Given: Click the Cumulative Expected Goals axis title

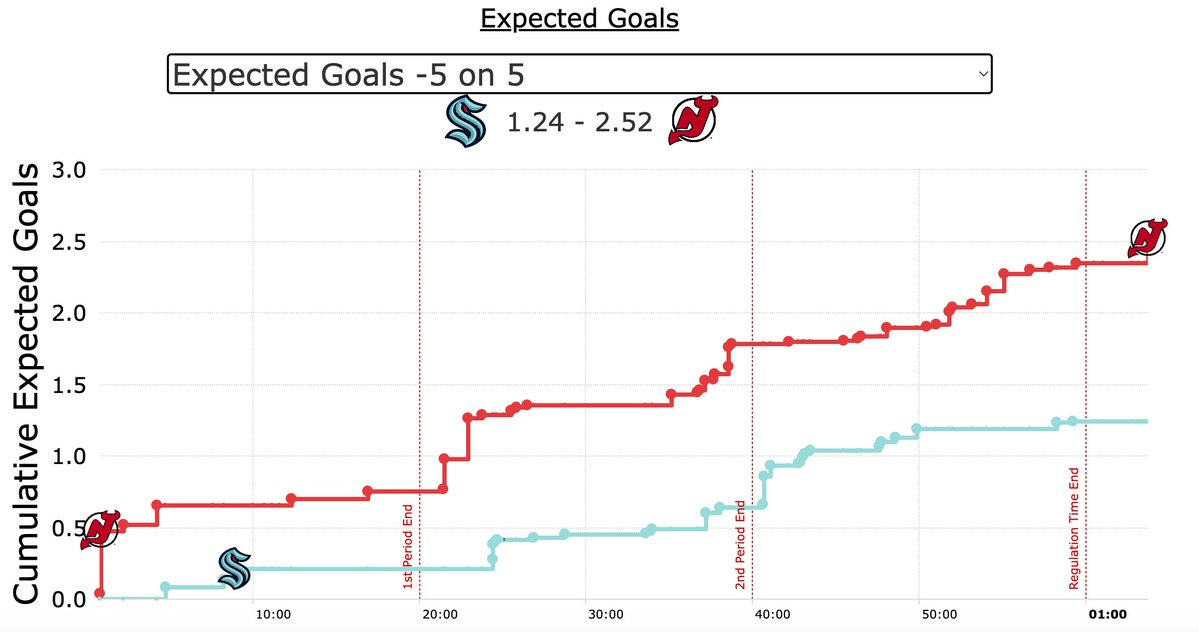Looking at the screenshot, I should pos(29,386).
